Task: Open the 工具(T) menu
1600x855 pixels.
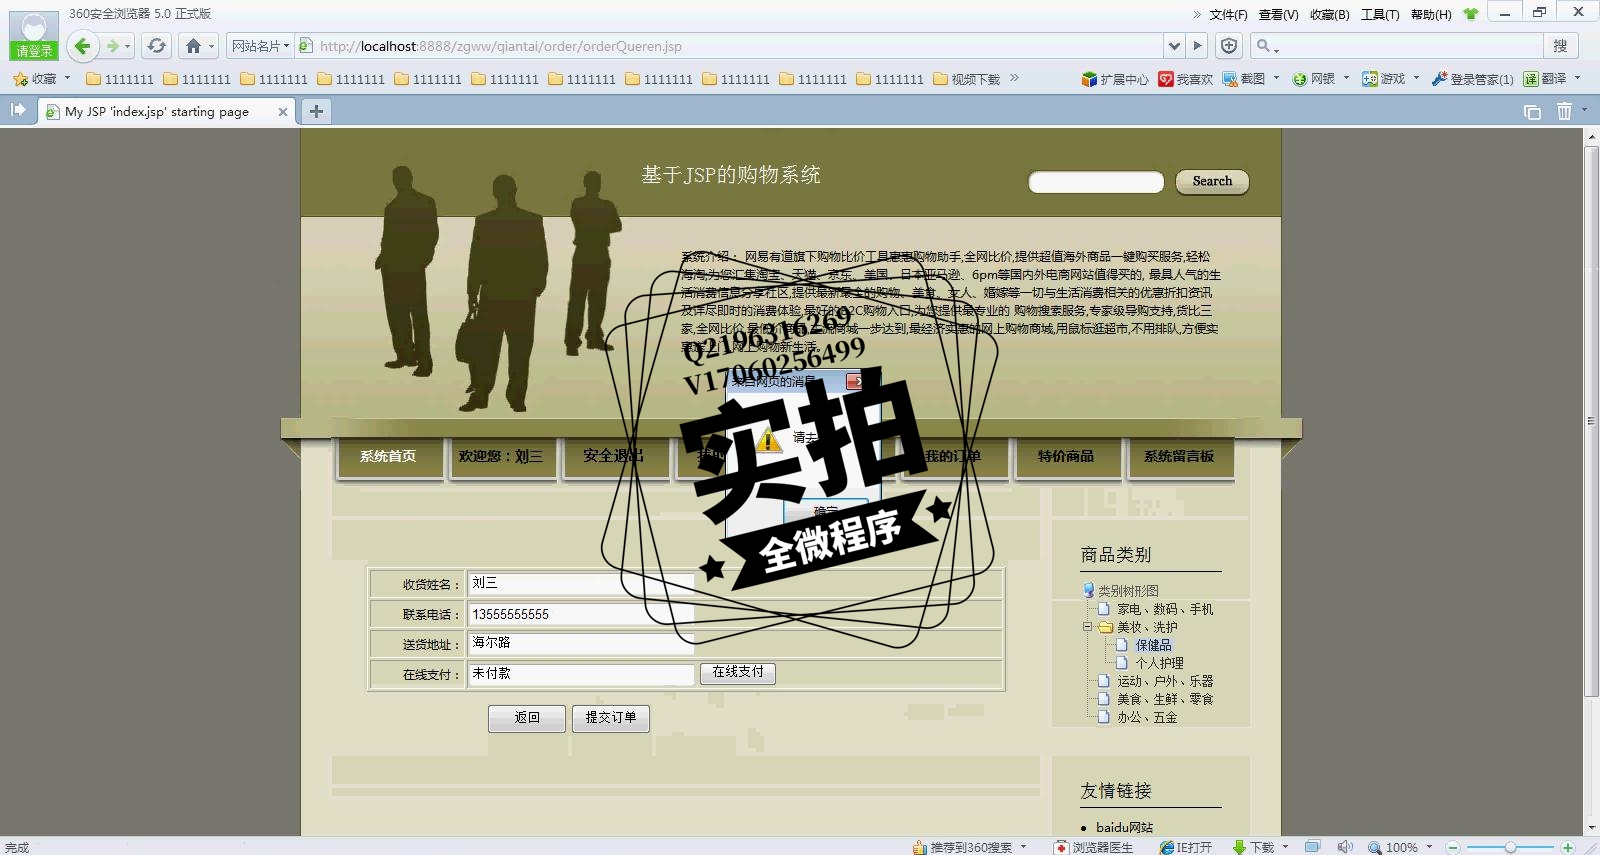Action: click(1380, 14)
